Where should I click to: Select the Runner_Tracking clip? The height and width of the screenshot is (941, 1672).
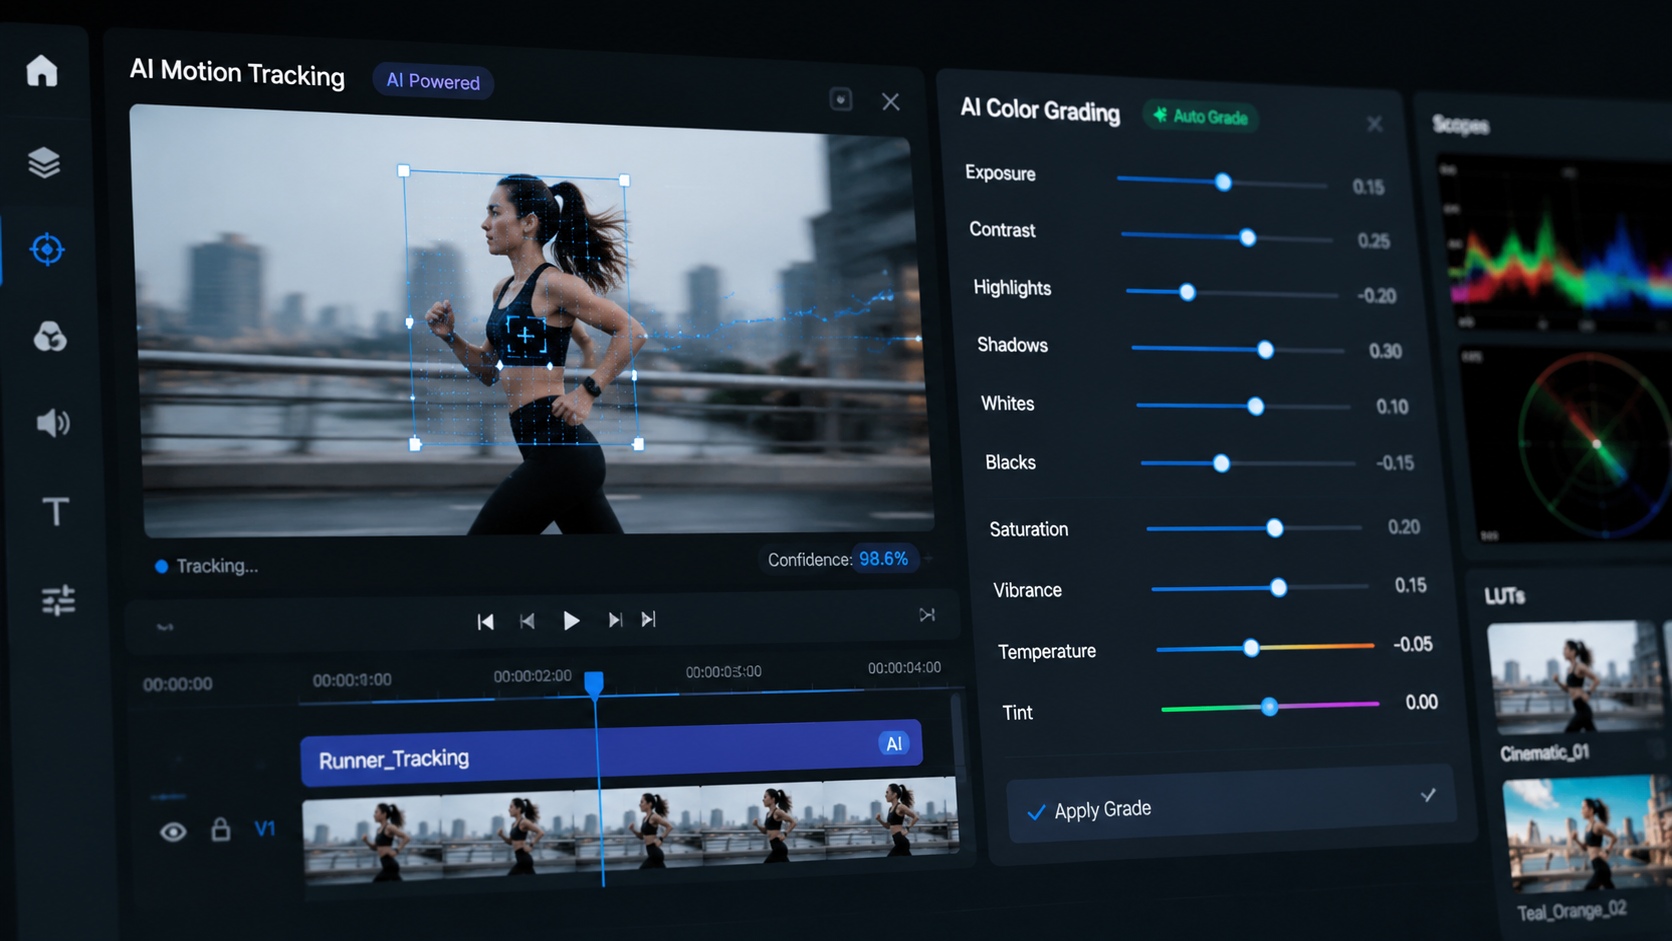[611, 753]
